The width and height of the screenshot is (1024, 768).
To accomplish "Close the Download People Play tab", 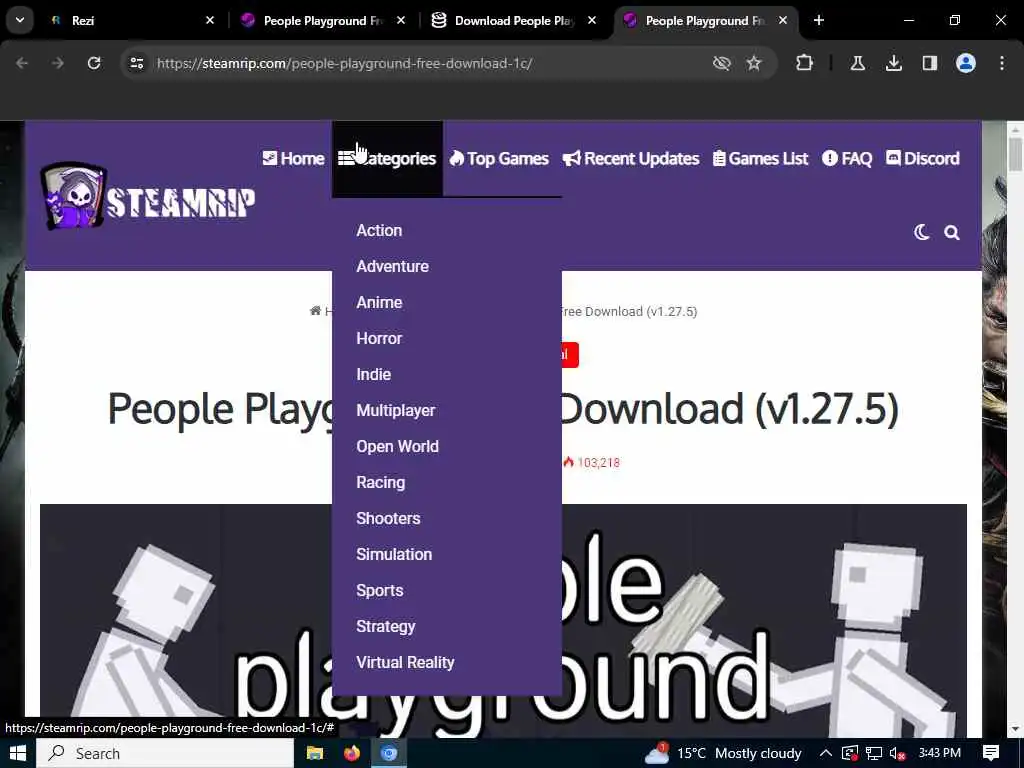I will 592,20.
